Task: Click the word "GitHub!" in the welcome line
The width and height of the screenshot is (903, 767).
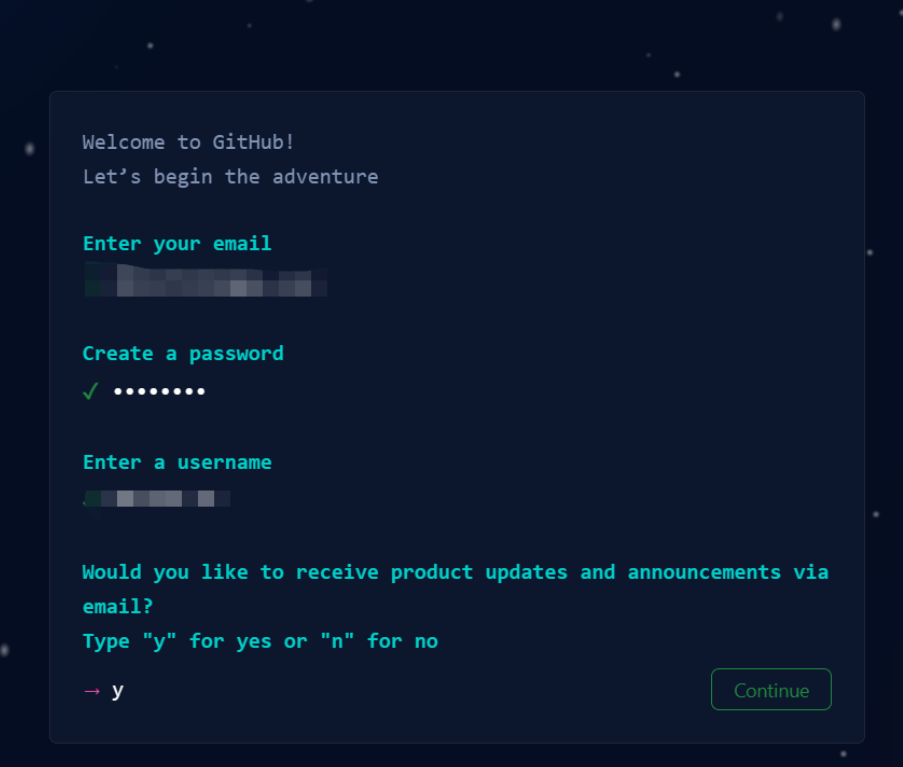Action: pyautogui.click(x=253, y=142)
